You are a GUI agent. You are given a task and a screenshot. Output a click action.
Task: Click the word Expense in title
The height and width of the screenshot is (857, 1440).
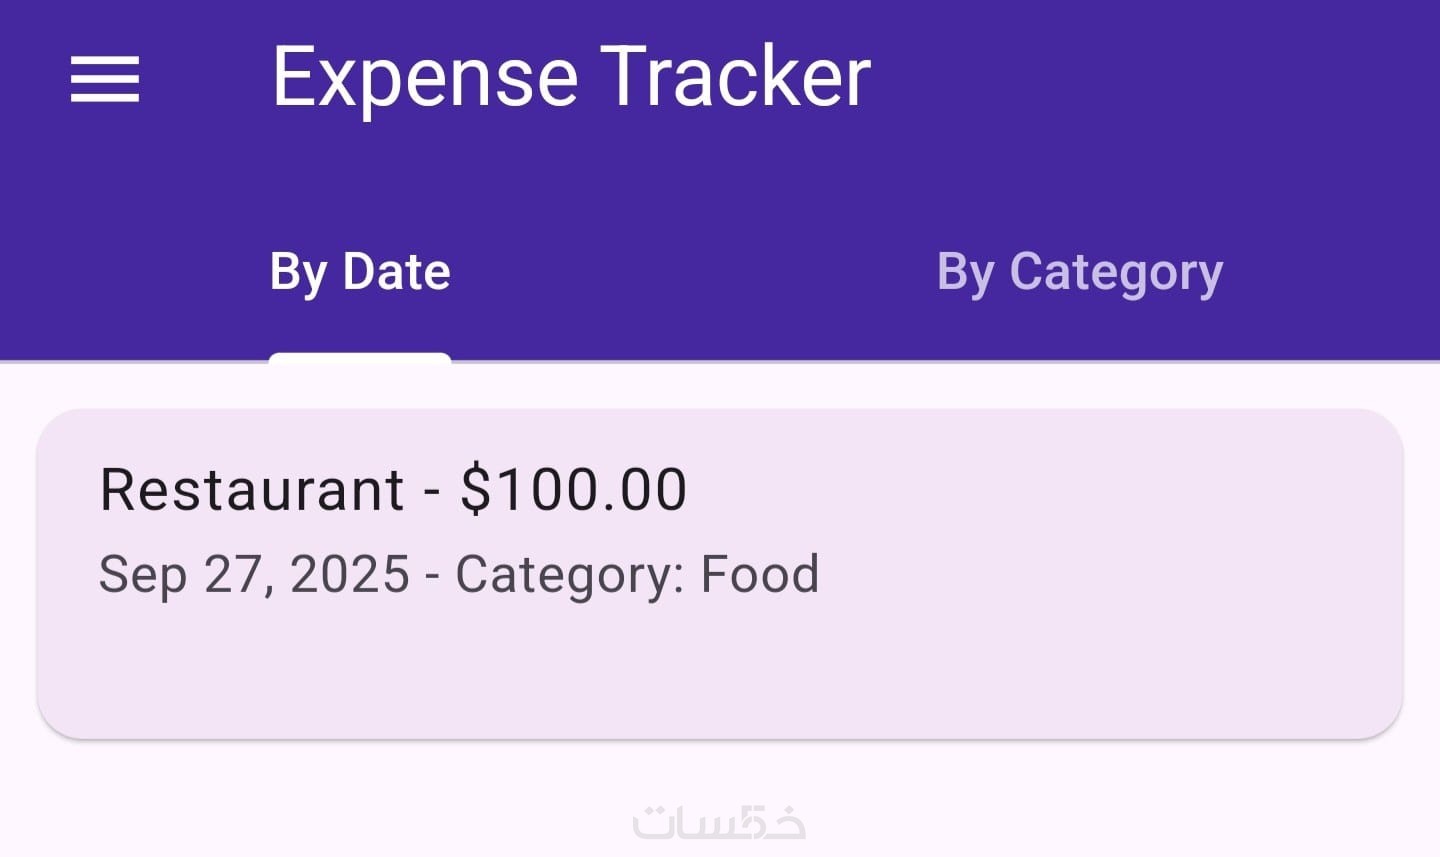coord(425,77)
